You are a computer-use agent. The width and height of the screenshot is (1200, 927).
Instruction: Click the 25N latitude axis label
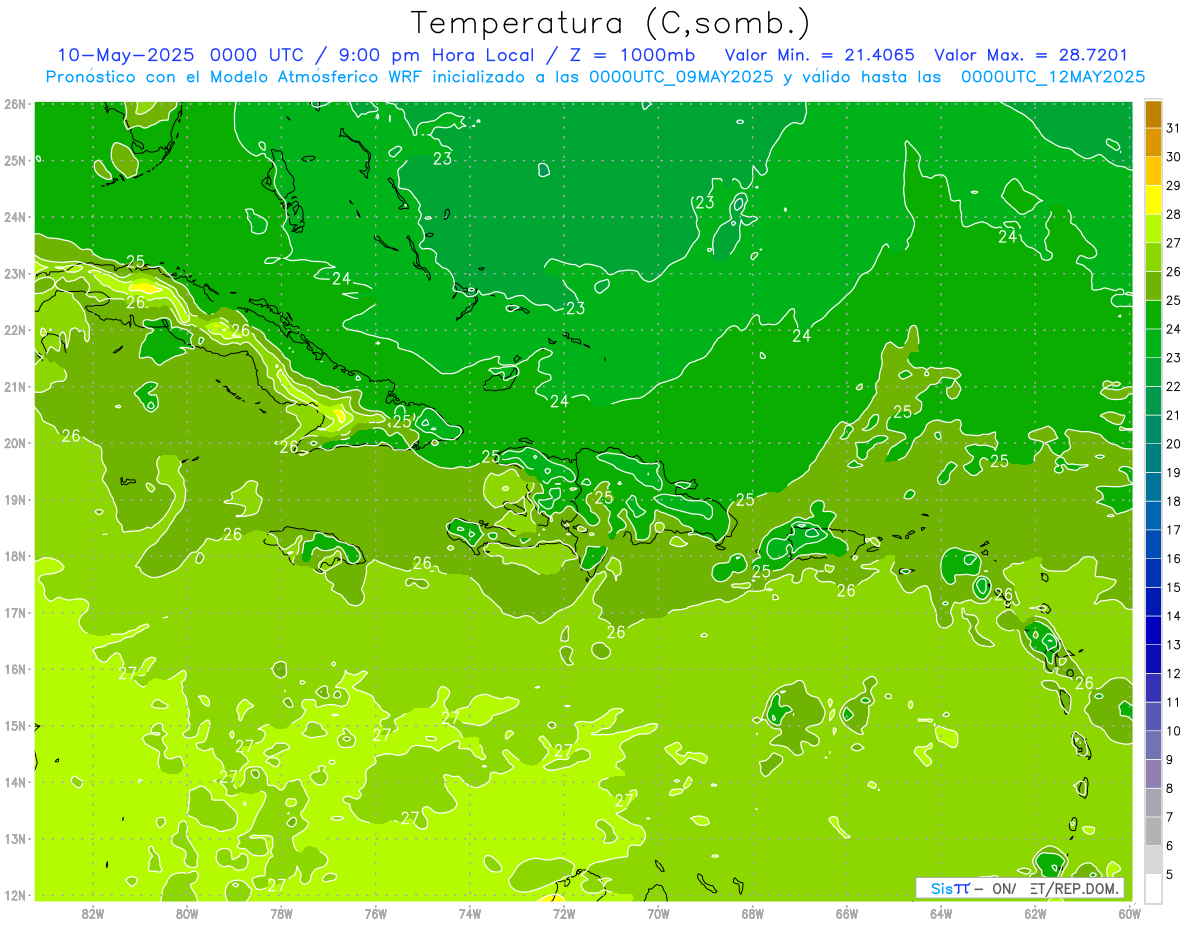[x=15, y=160]
